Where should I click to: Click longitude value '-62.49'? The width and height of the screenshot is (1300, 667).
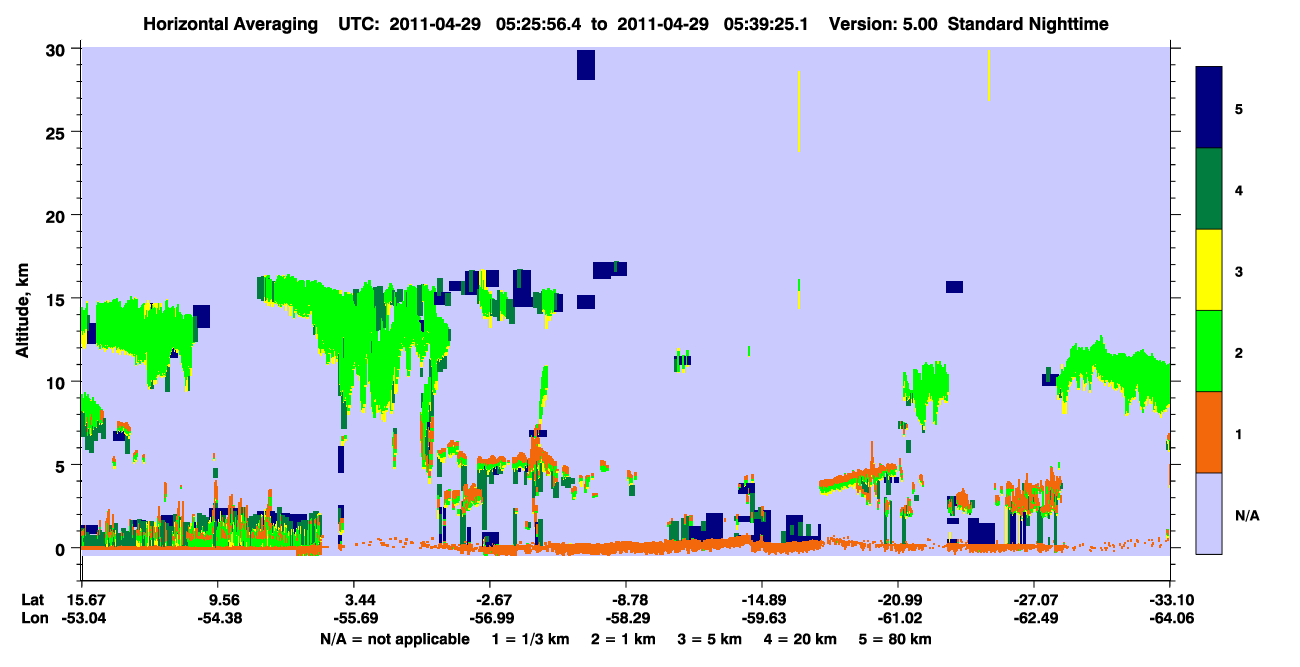pos(1034,618)
